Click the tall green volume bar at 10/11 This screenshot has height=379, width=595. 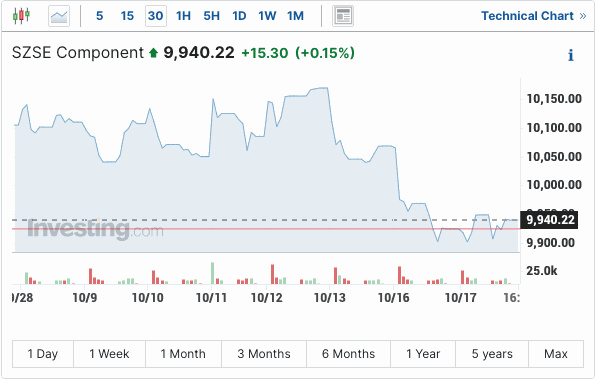click(x=212, y=273)
